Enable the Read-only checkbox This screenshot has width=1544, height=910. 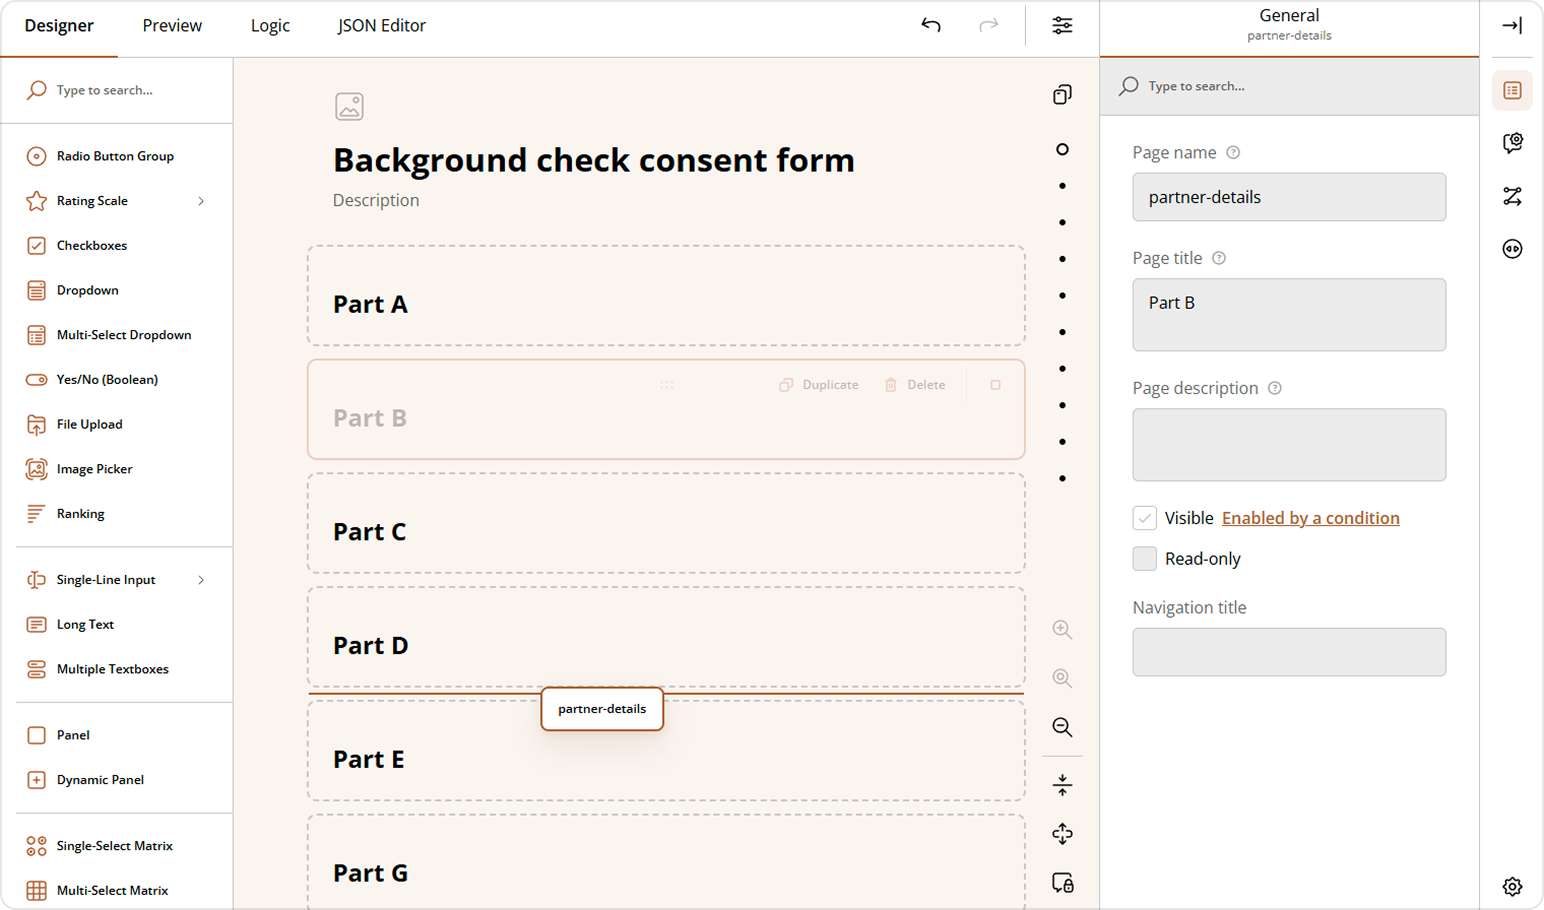click(1145, 559)
